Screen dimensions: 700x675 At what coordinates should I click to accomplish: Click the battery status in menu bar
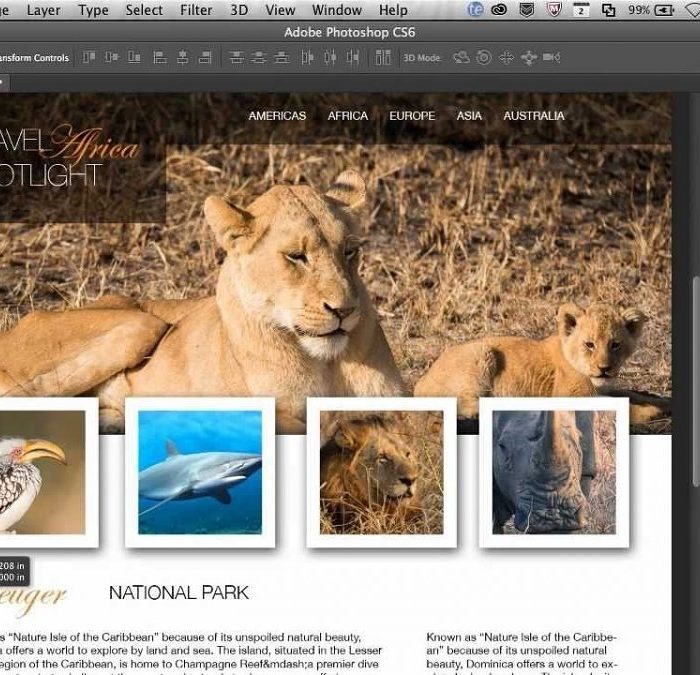pyautogui.click(x=649, y=10)
